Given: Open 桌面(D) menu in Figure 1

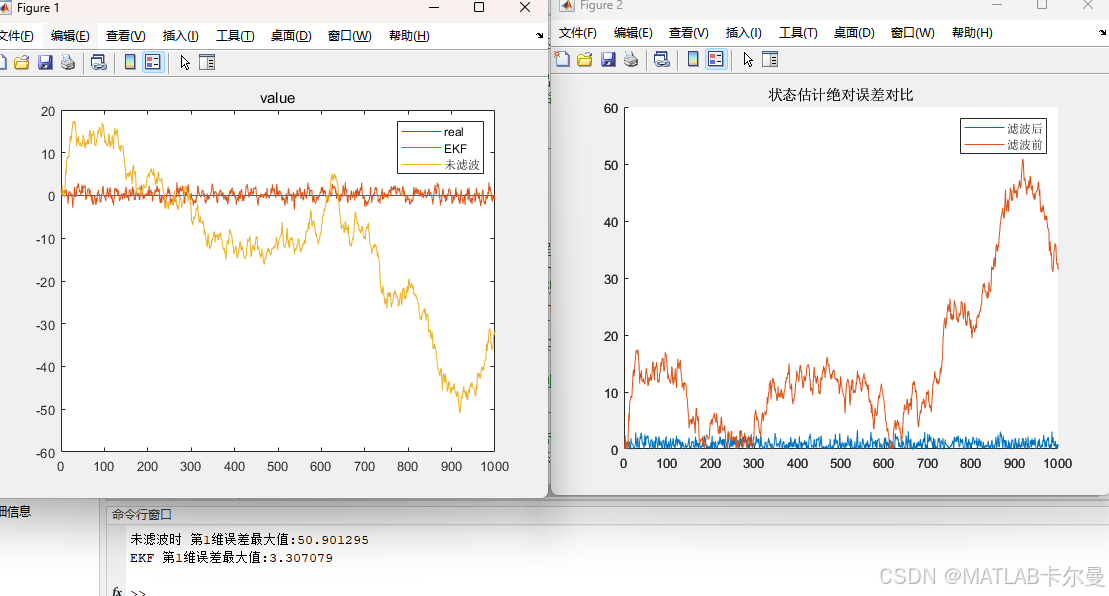Looking at the screenshot, I should [x=291, y=36].
